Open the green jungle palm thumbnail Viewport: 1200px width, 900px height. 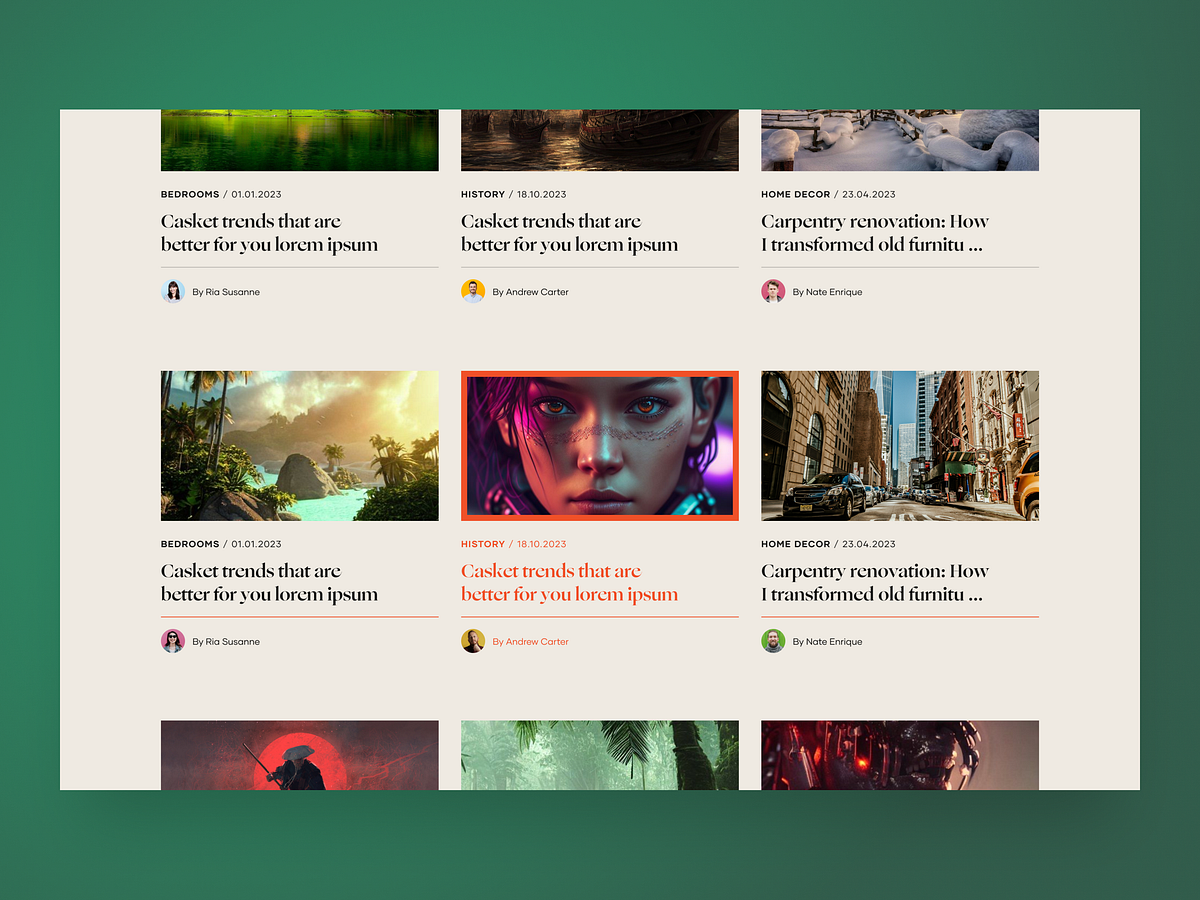coord(600,755)
